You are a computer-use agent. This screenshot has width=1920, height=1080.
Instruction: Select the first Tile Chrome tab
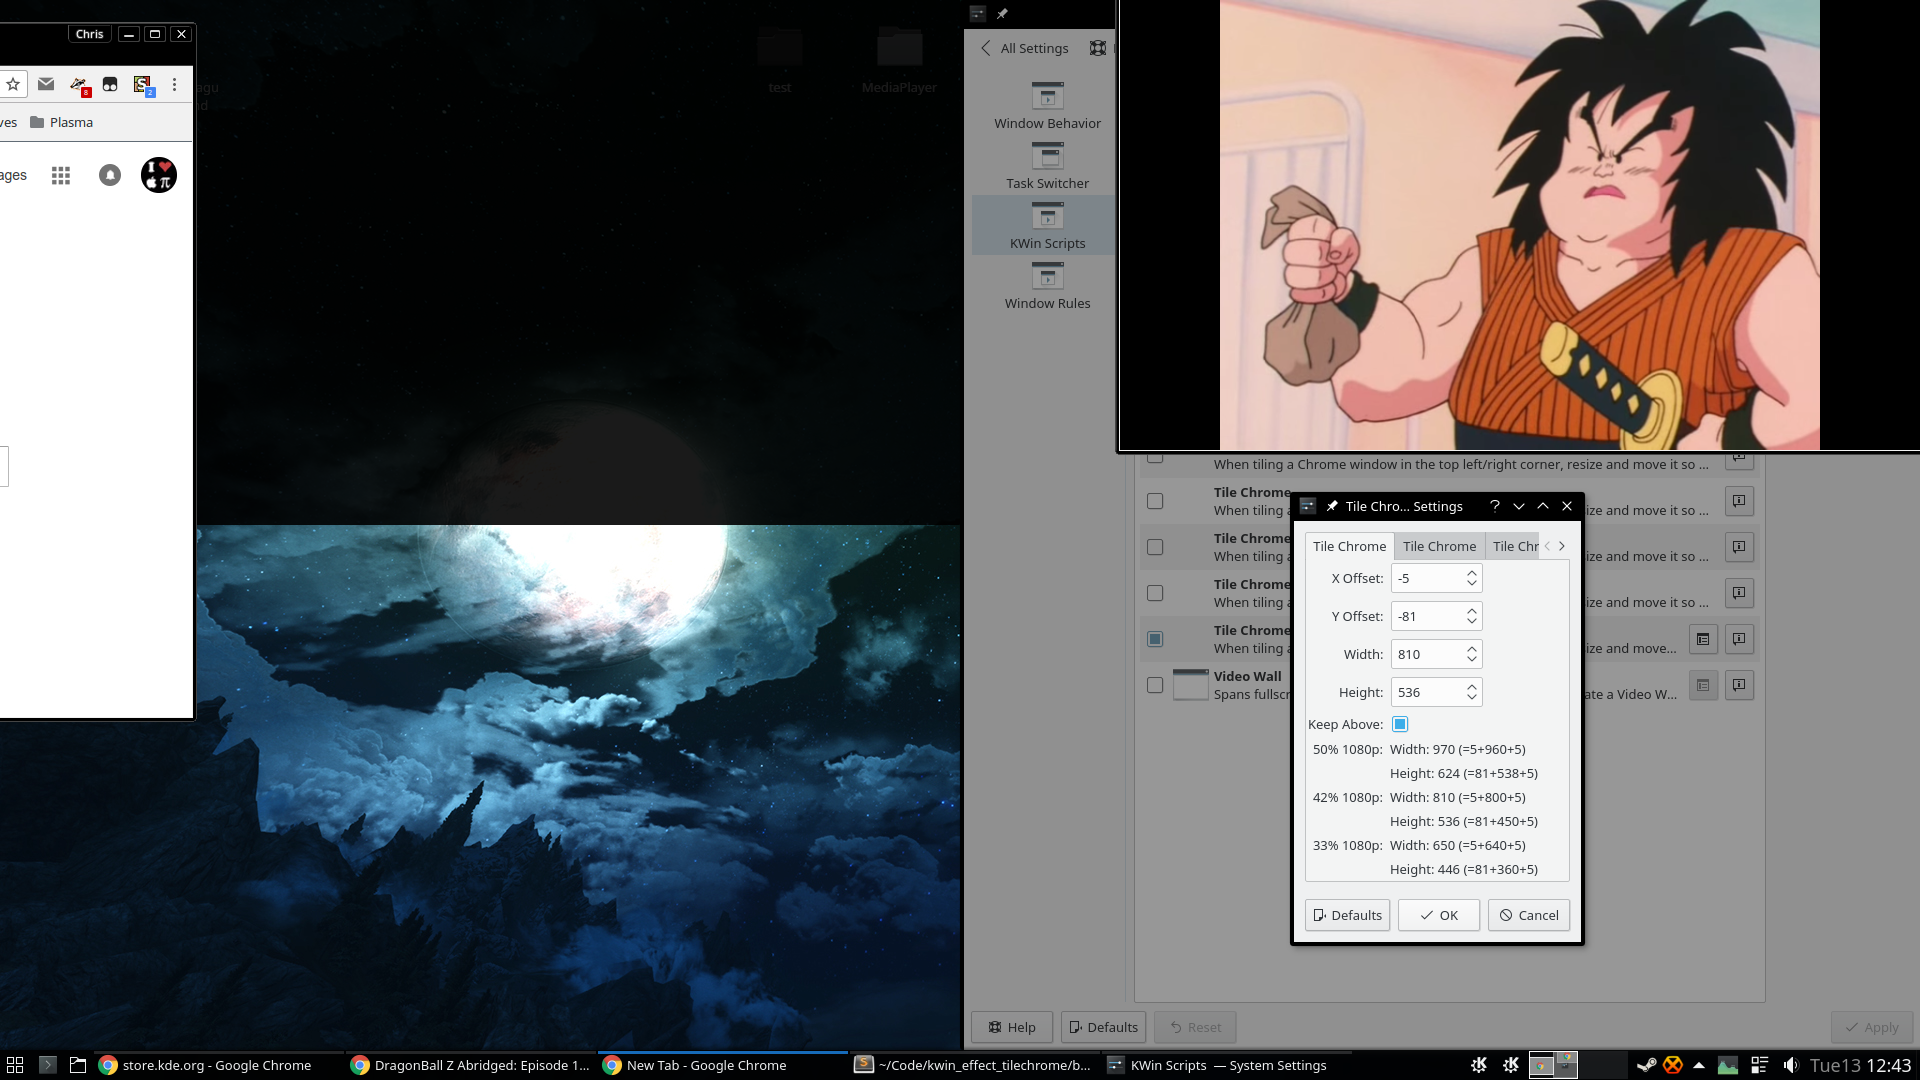[x=1349, y=546]
